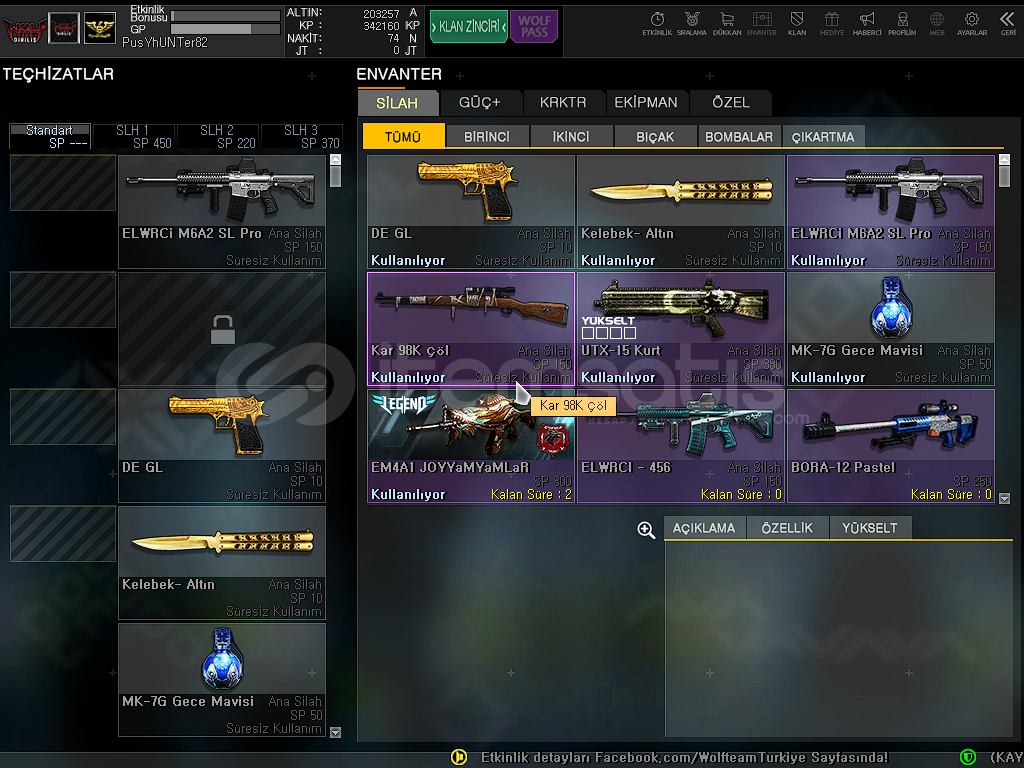Select the Standart loadout tab
1024x768 pixels.
point(50,136)
